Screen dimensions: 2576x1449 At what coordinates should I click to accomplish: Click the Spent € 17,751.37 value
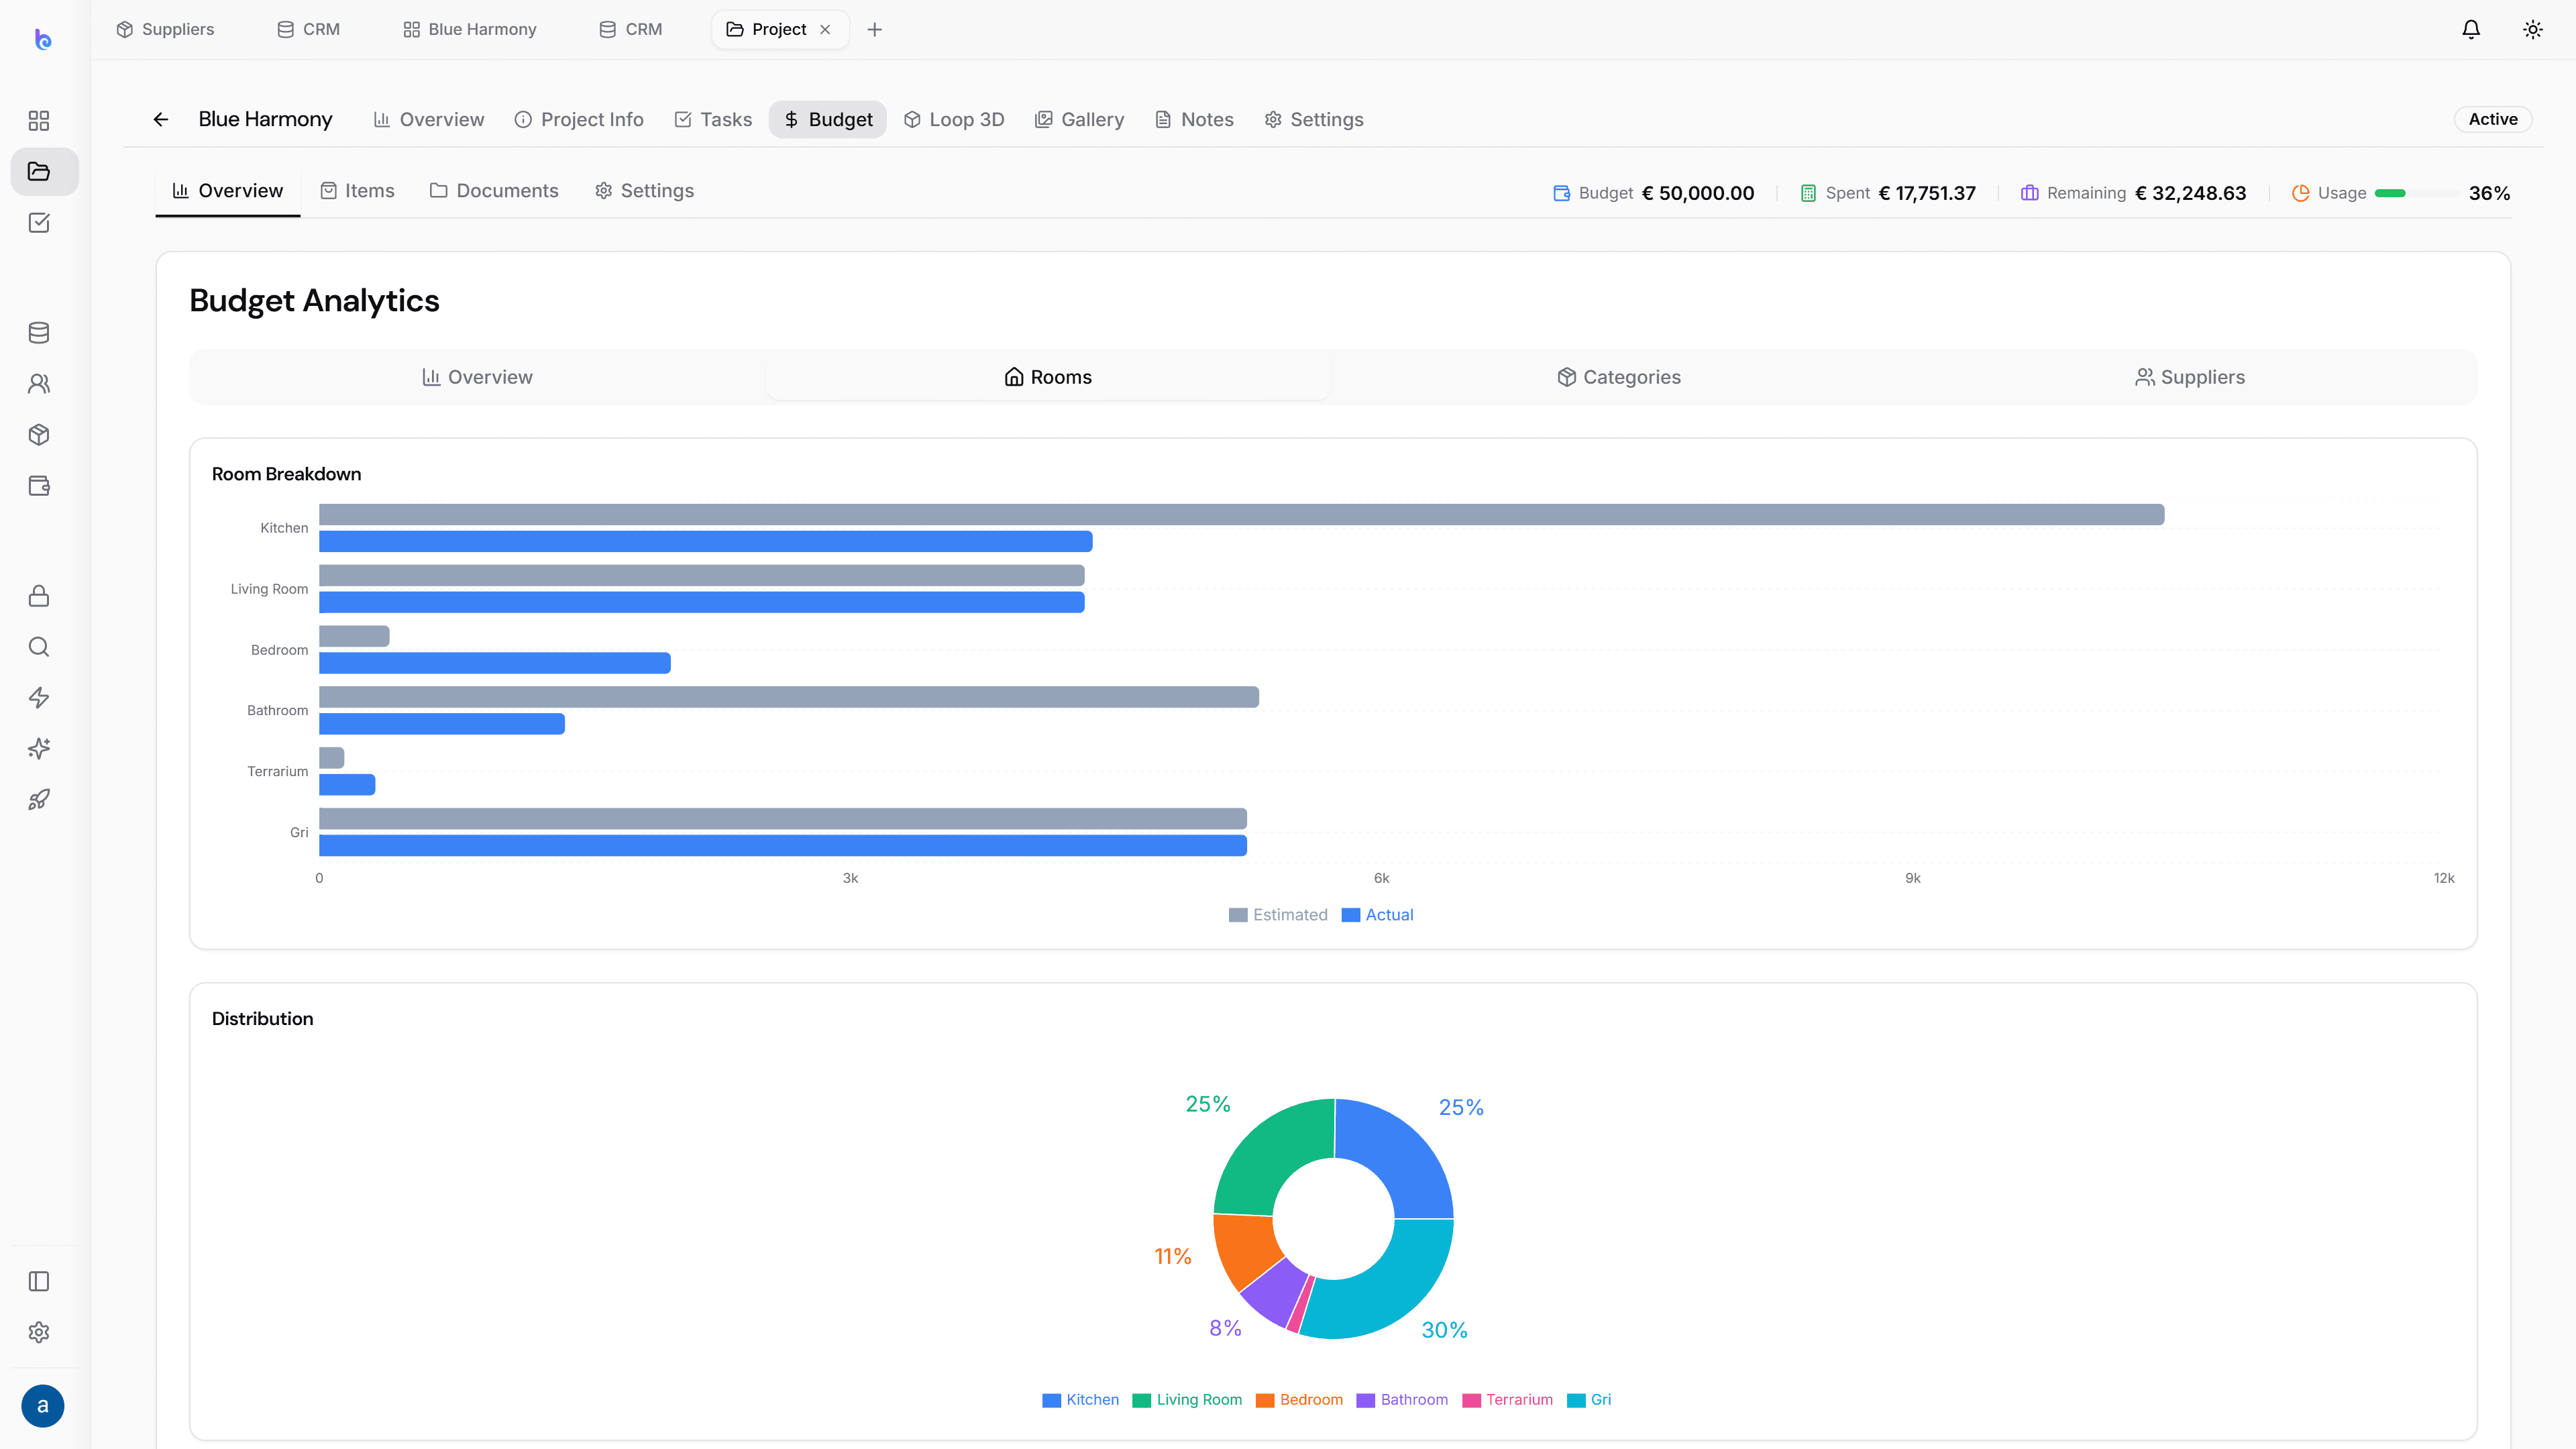(1927, 193)
